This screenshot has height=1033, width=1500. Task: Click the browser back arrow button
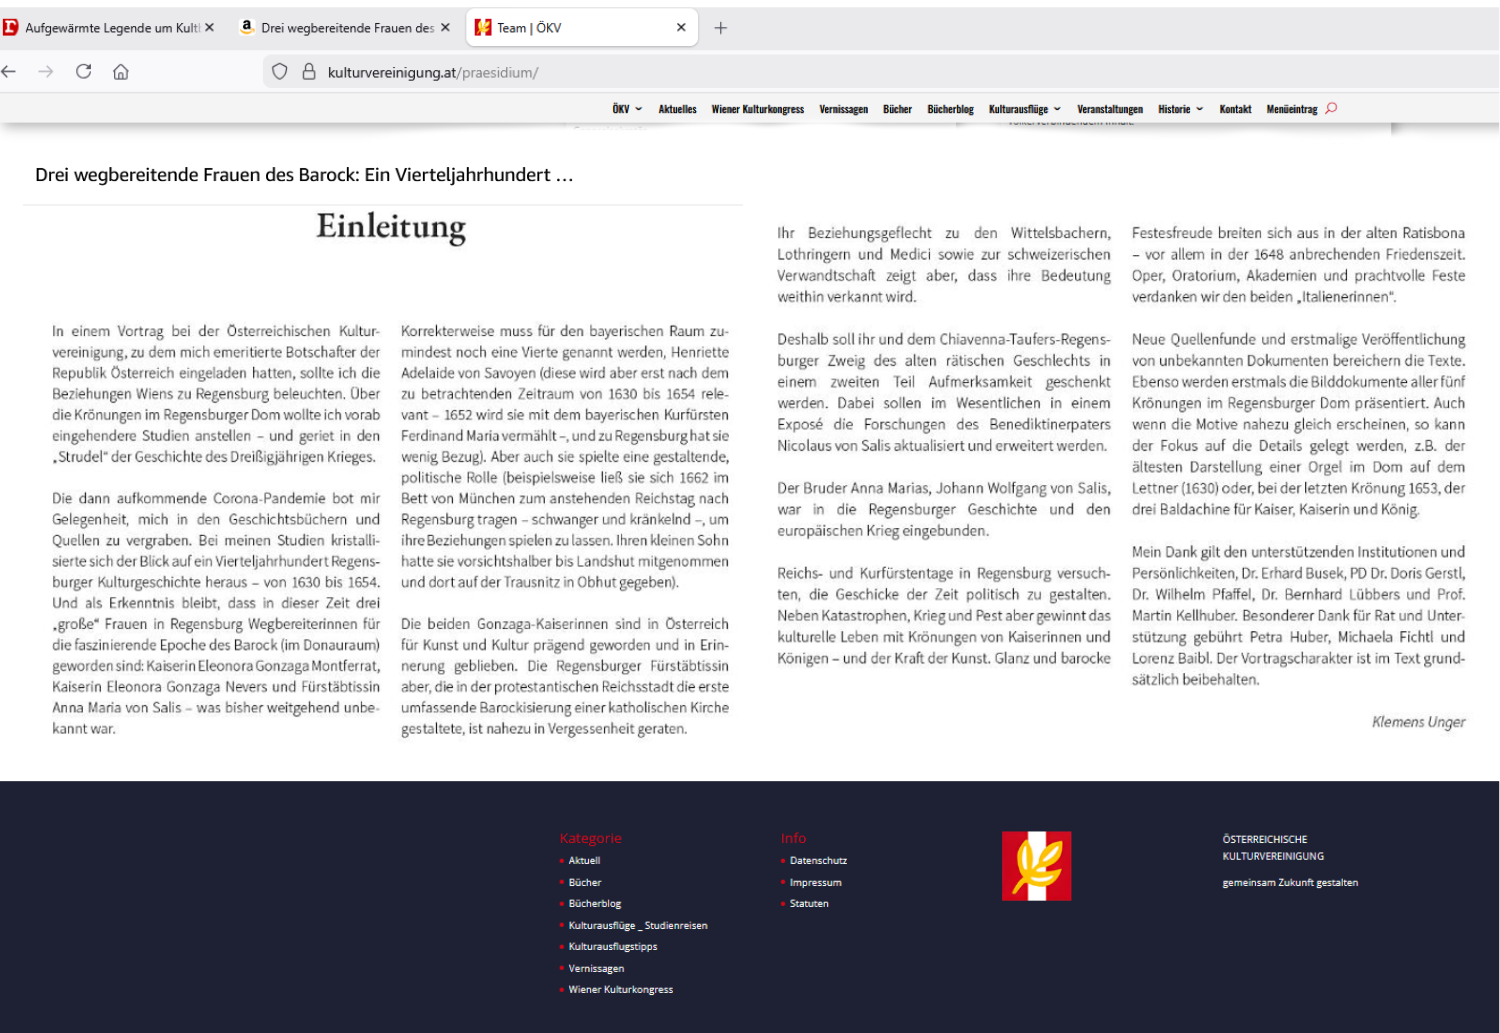click(x=10, y=72)
